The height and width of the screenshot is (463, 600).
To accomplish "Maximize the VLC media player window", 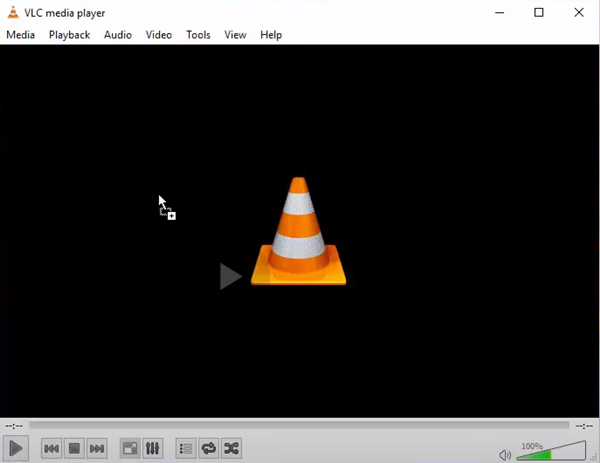I will pos(539,13).
